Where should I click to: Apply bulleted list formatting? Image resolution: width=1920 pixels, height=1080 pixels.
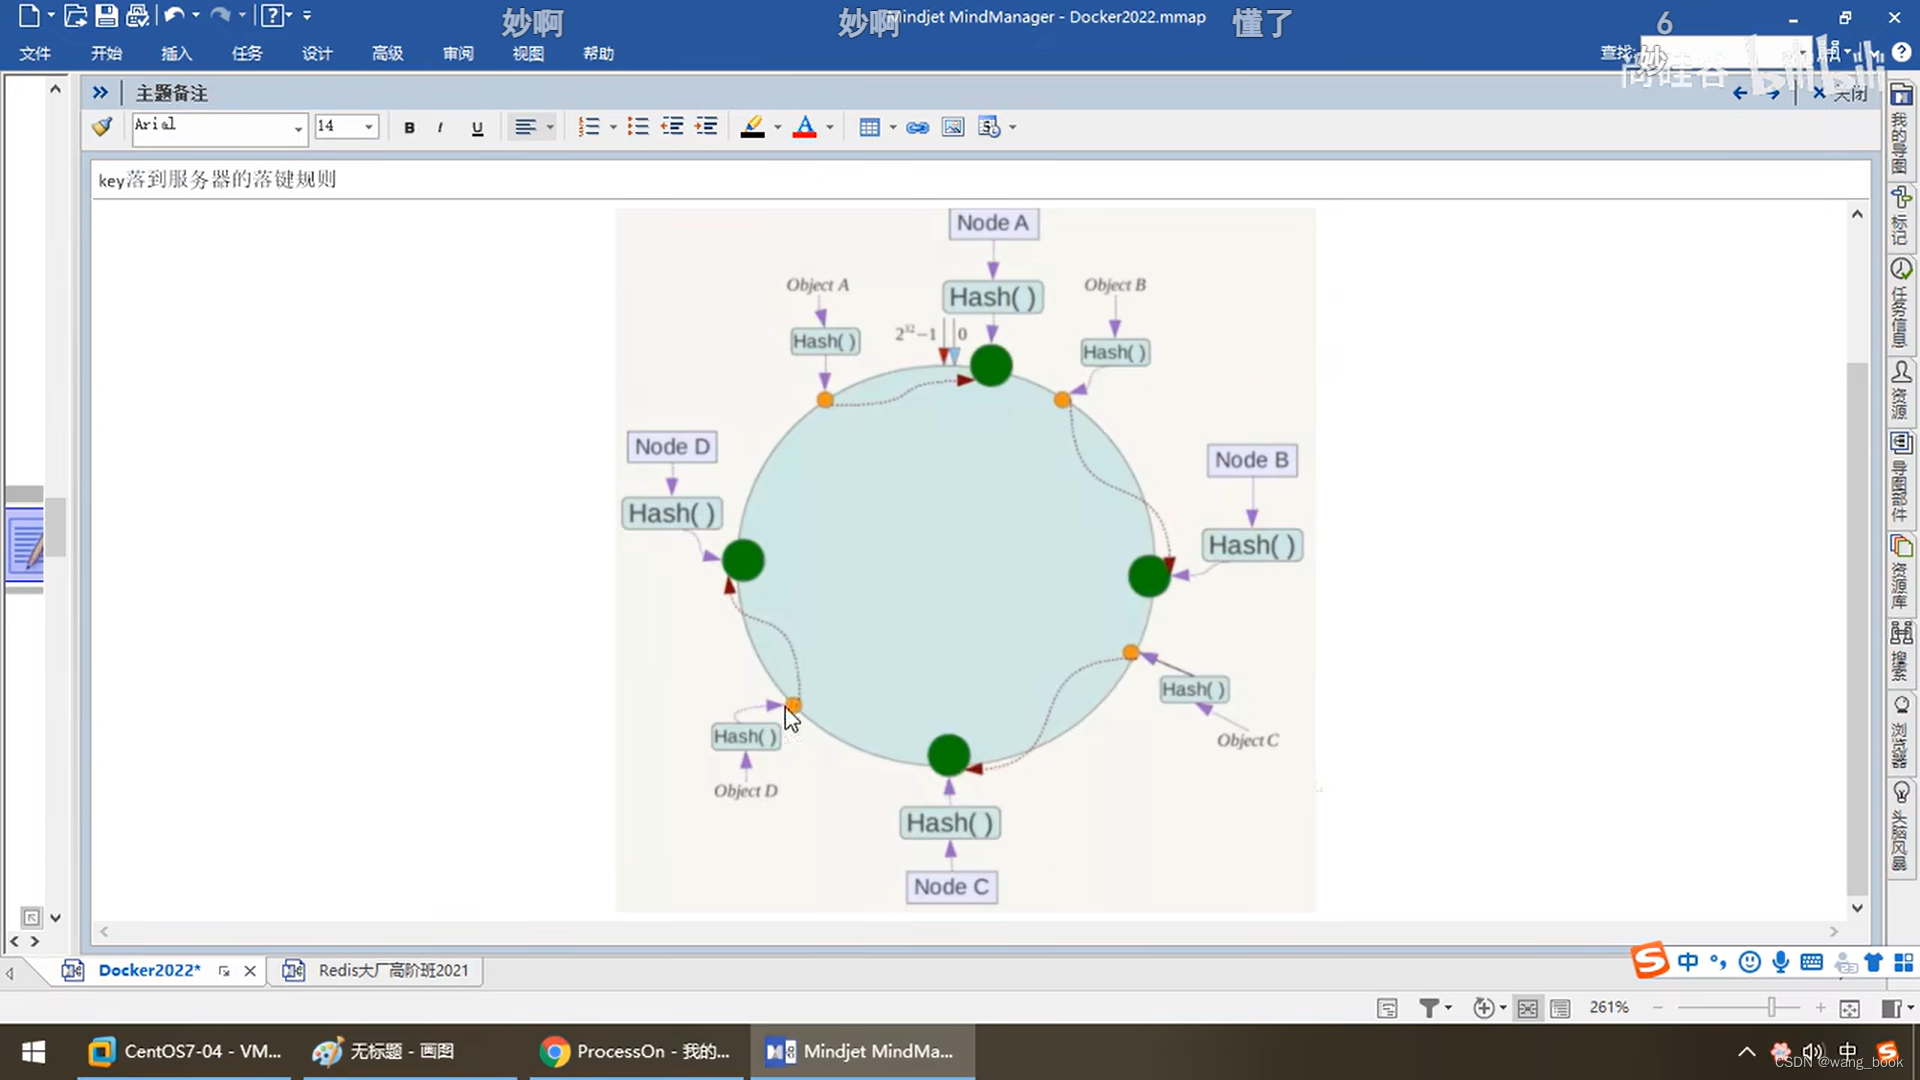coord(637,127)
